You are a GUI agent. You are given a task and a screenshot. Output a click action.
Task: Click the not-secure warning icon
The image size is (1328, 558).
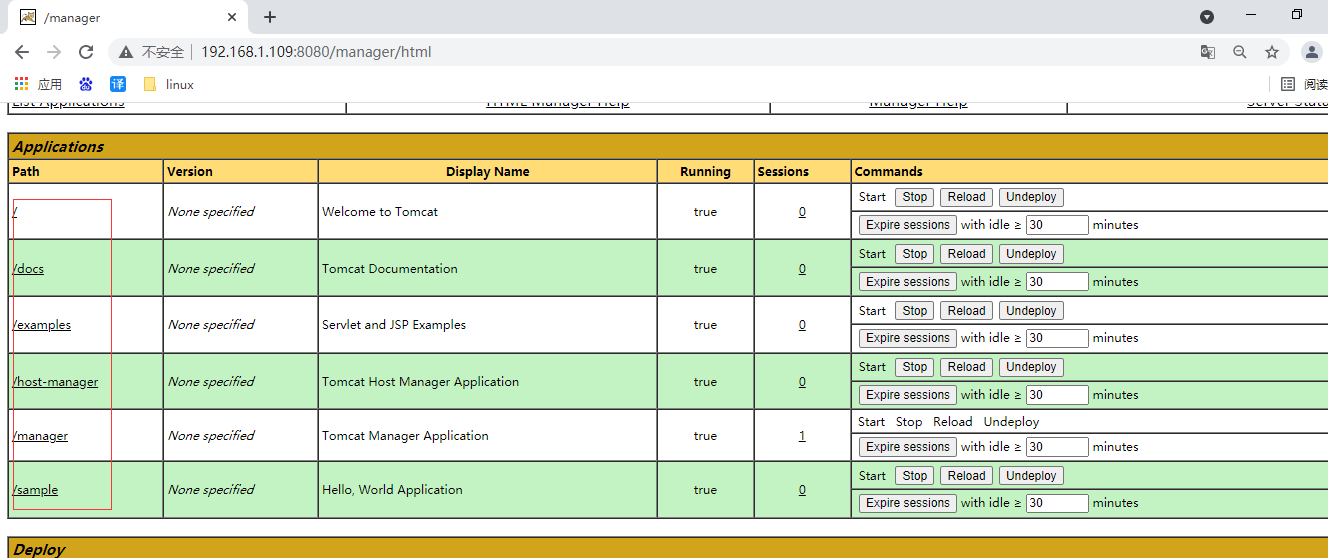[126, 52]
